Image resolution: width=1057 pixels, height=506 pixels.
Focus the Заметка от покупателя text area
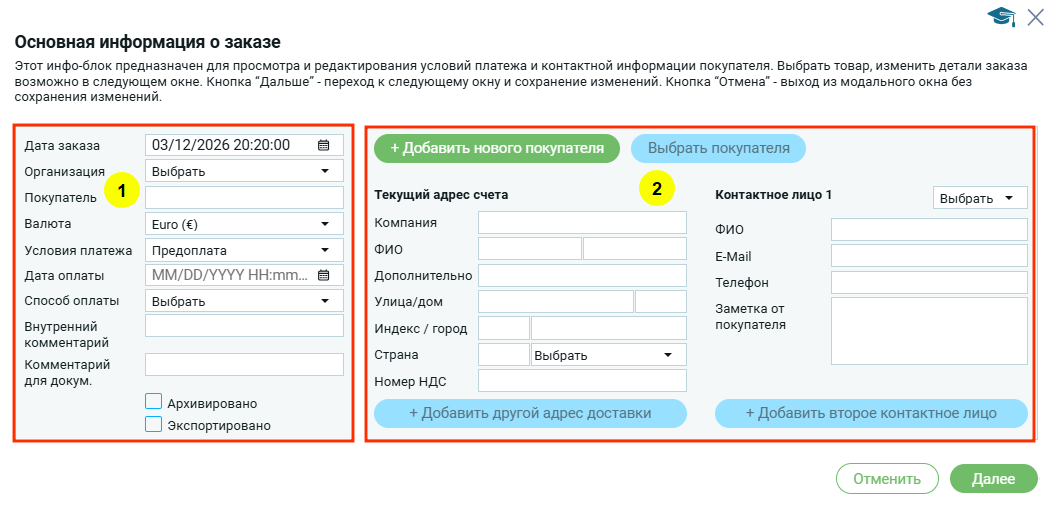point(929,331)
